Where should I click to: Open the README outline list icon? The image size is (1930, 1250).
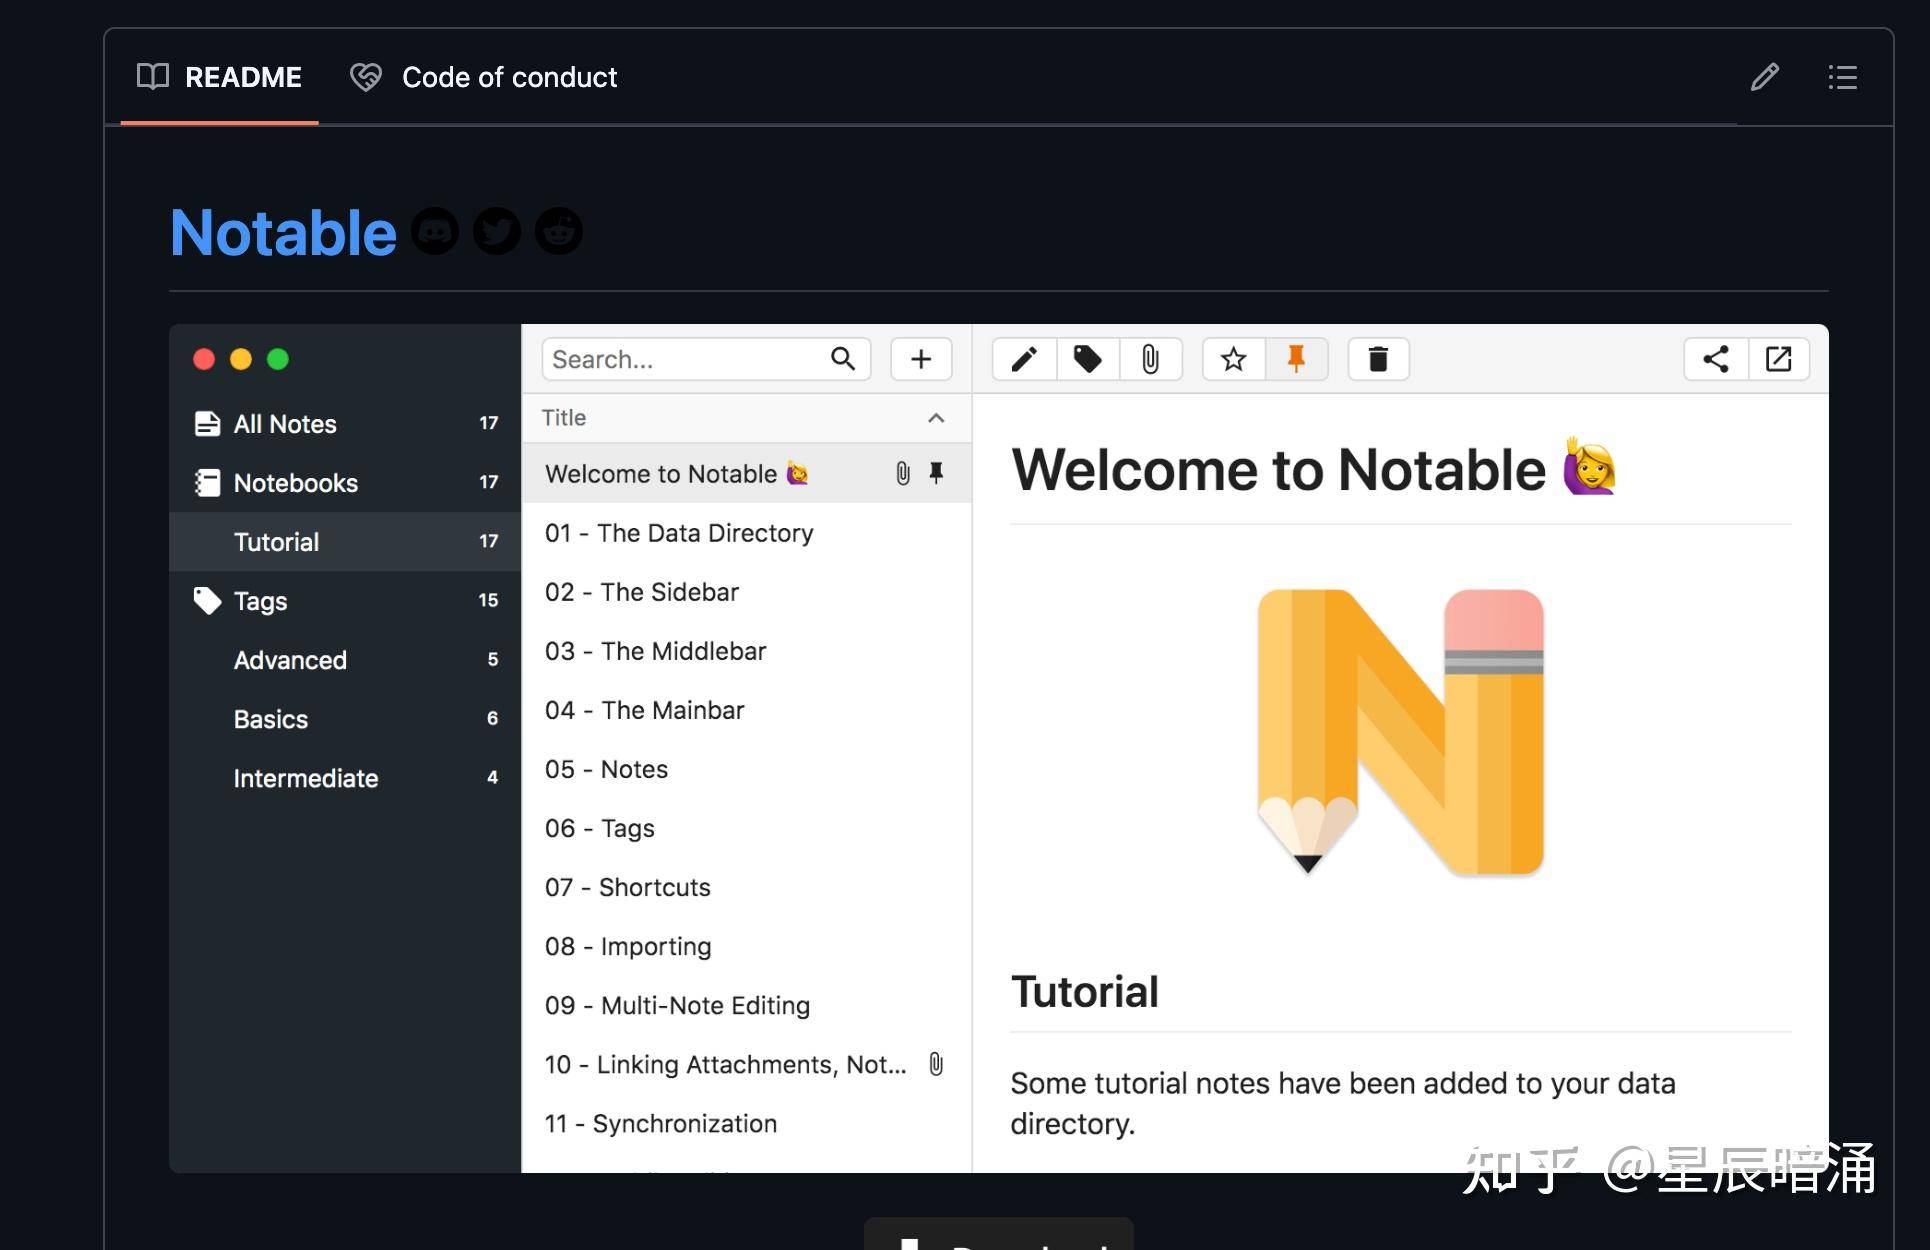[x=1842, y=77]
